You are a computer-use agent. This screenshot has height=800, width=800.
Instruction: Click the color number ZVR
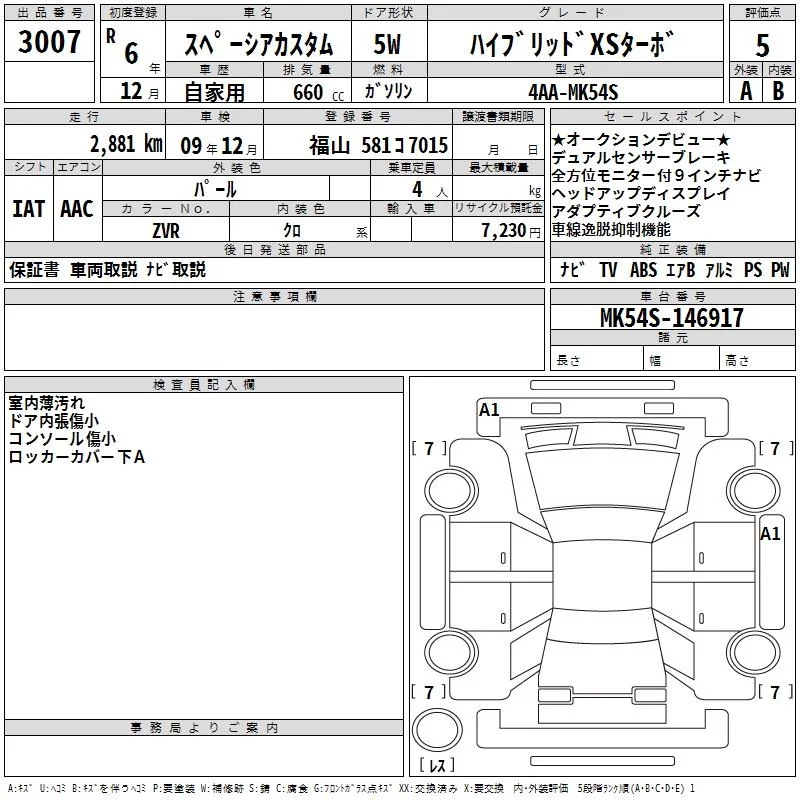(x=166, y=231)
